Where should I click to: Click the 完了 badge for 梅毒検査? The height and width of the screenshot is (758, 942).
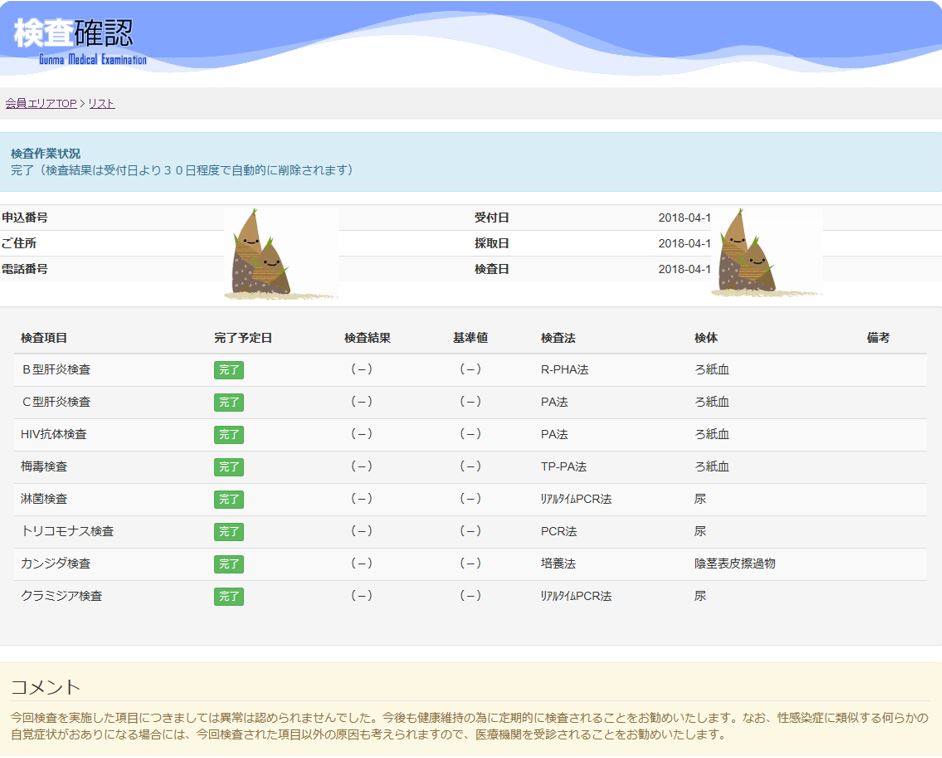[x=229, y=467]
